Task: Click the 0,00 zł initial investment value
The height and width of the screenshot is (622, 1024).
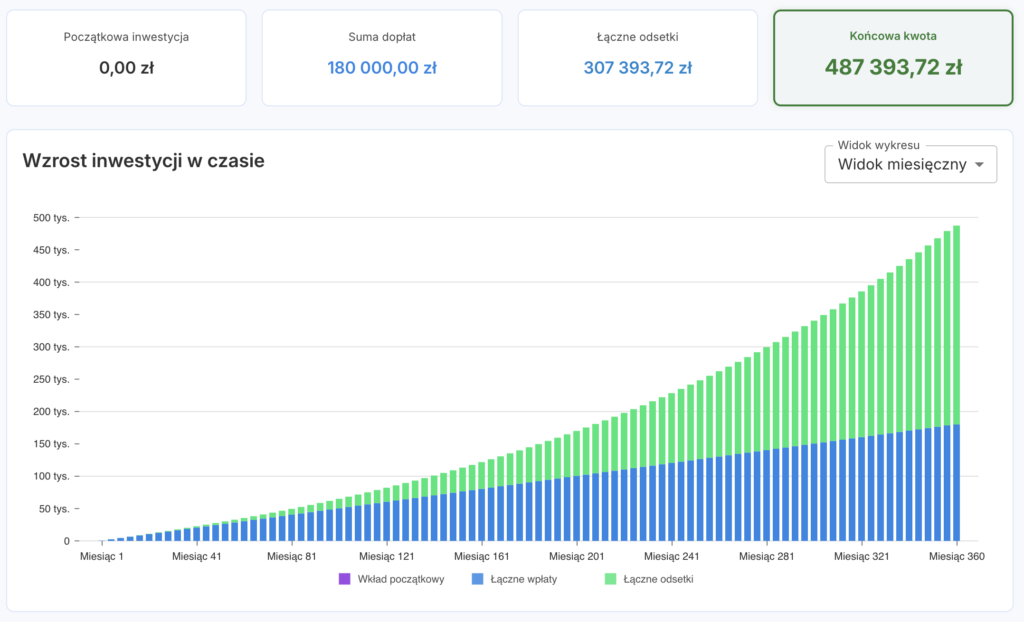Action: 127,68
